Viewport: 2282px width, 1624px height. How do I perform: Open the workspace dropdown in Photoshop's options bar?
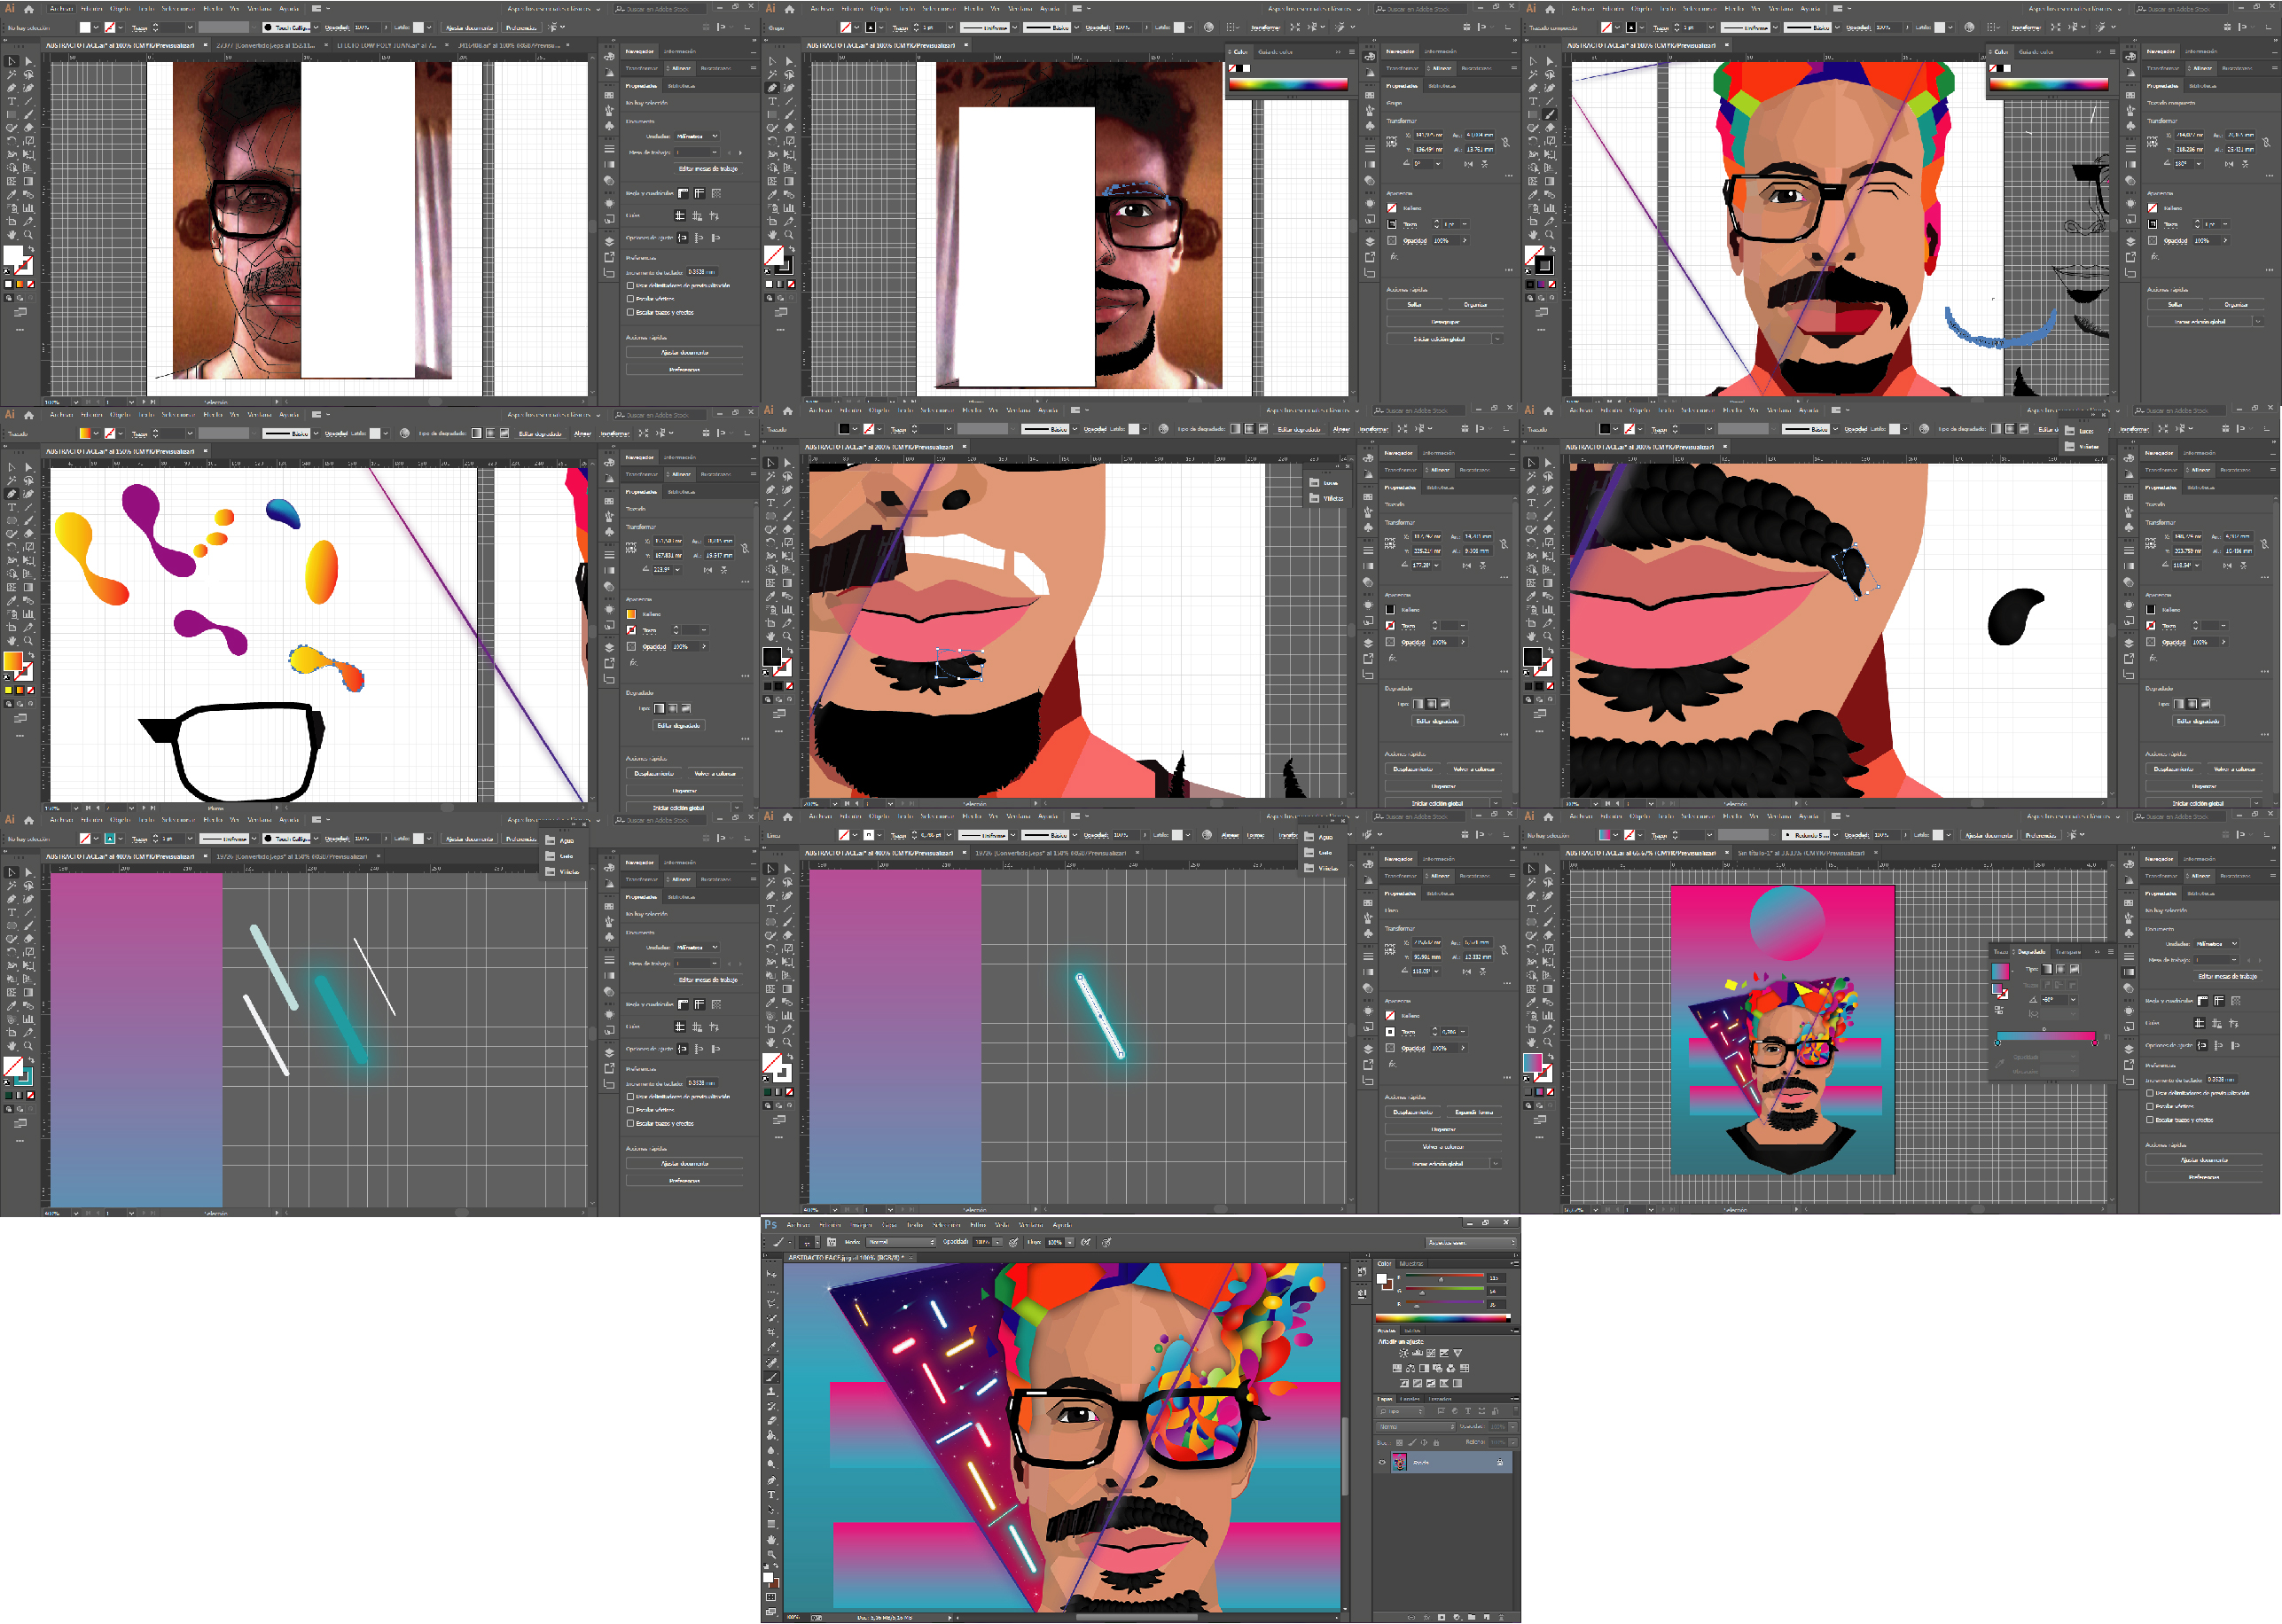pyautogui.click(x=1471, y=1243)
